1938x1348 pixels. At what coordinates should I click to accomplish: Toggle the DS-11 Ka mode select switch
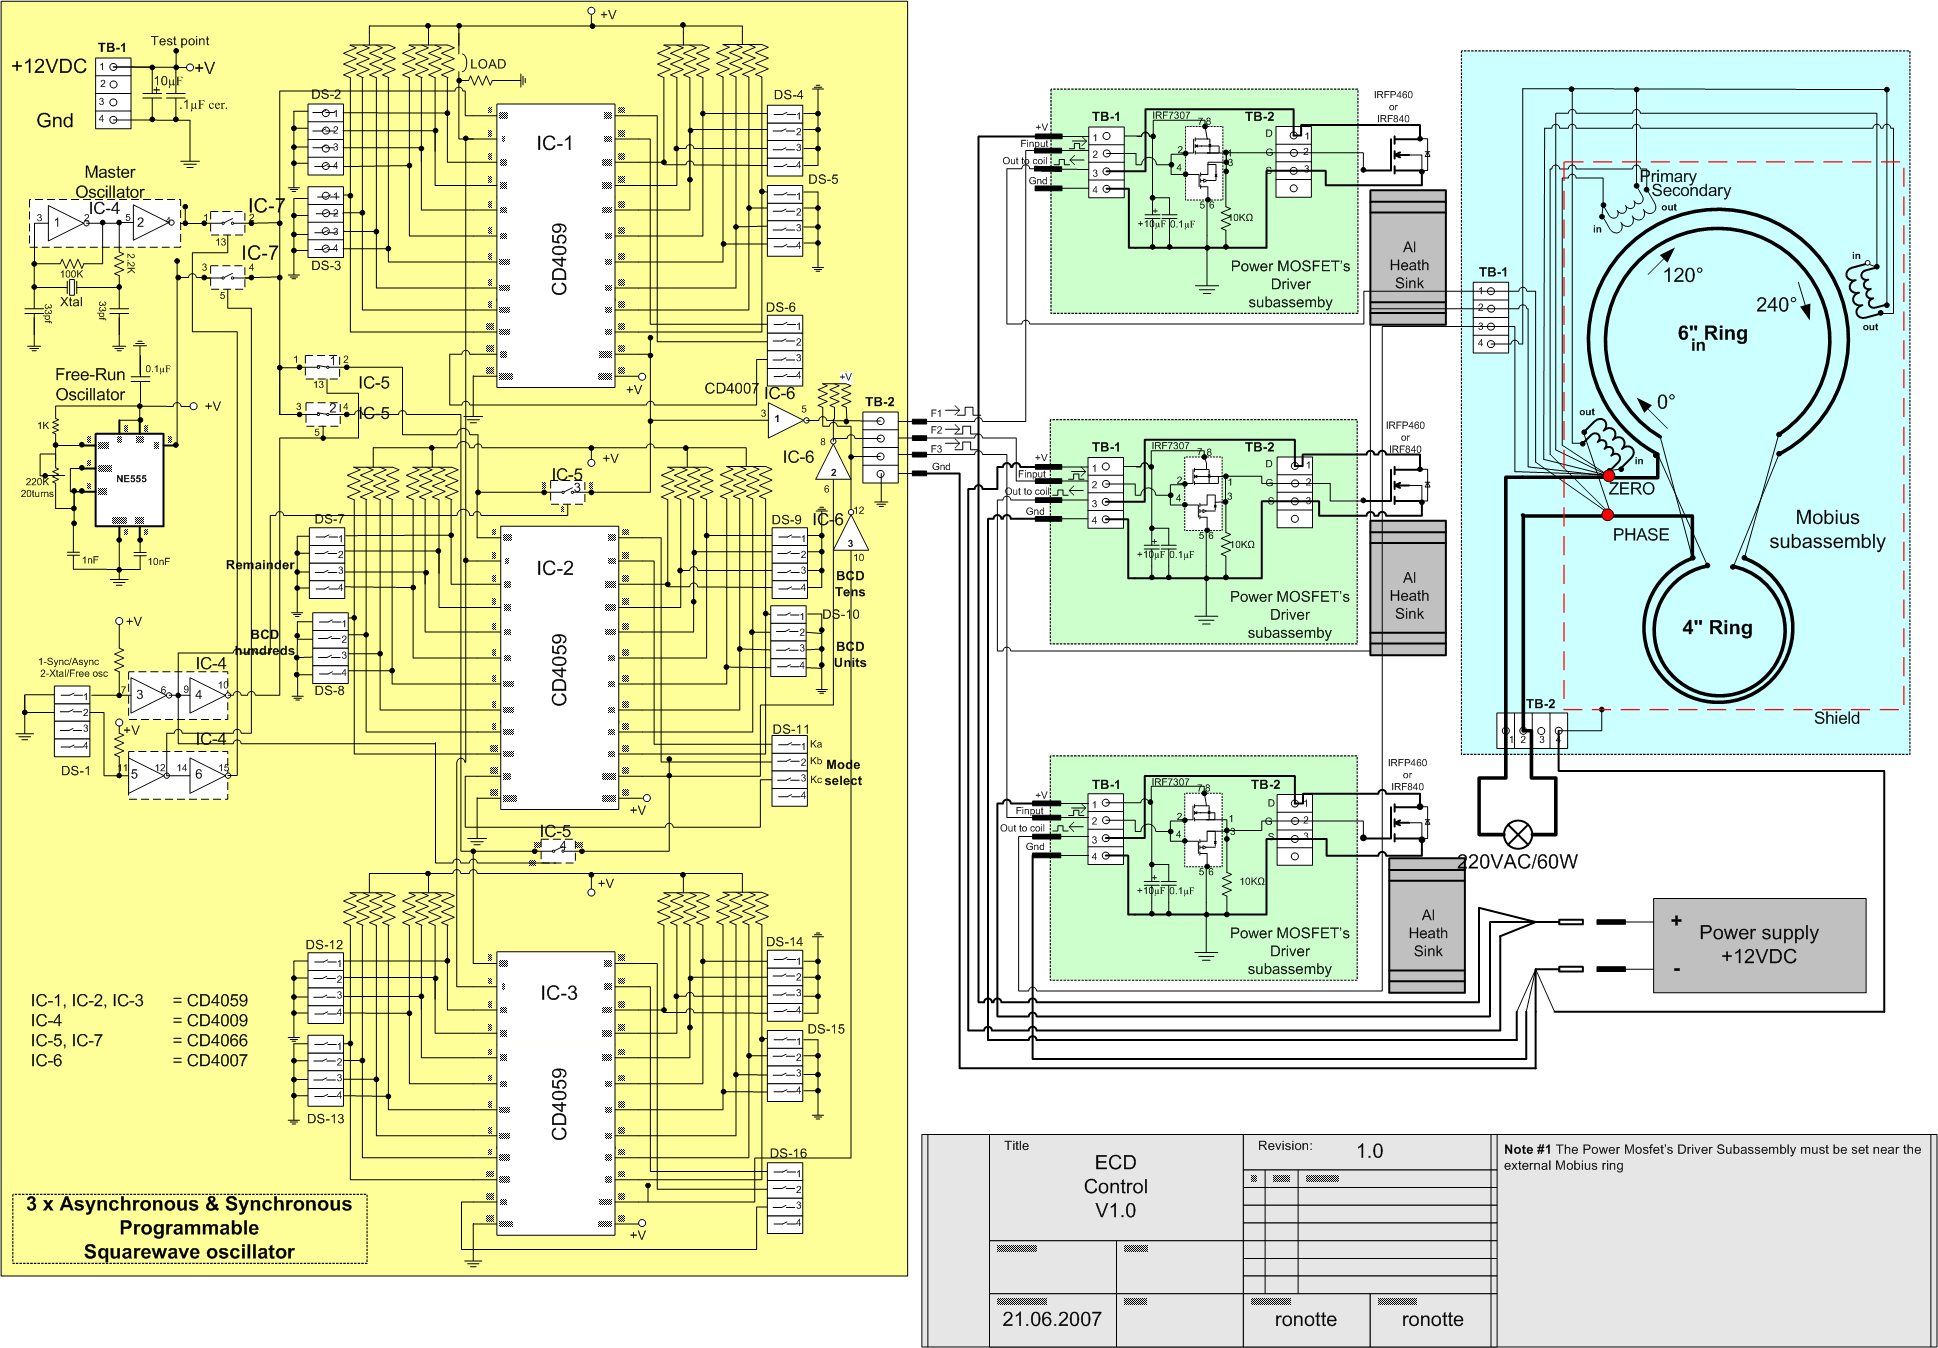click(x=789, y=745)
